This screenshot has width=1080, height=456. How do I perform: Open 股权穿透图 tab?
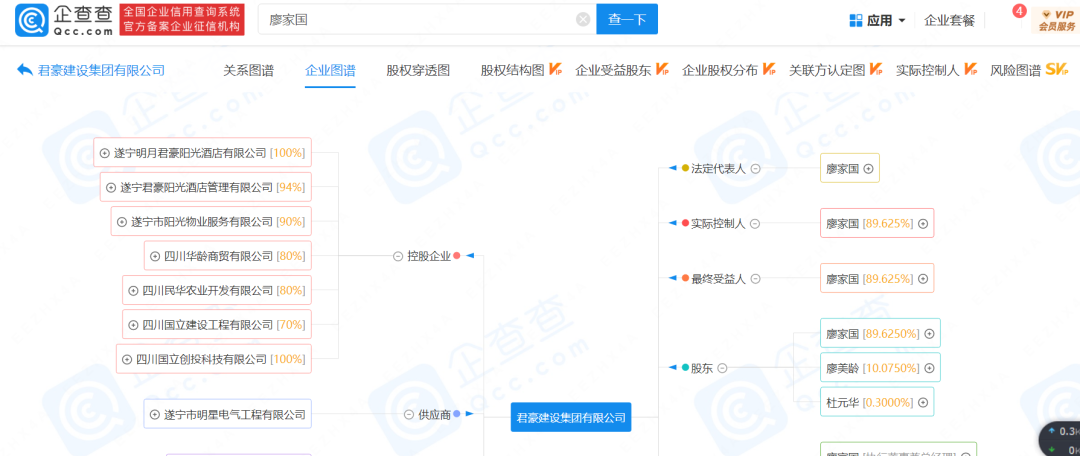coord(417,70)
